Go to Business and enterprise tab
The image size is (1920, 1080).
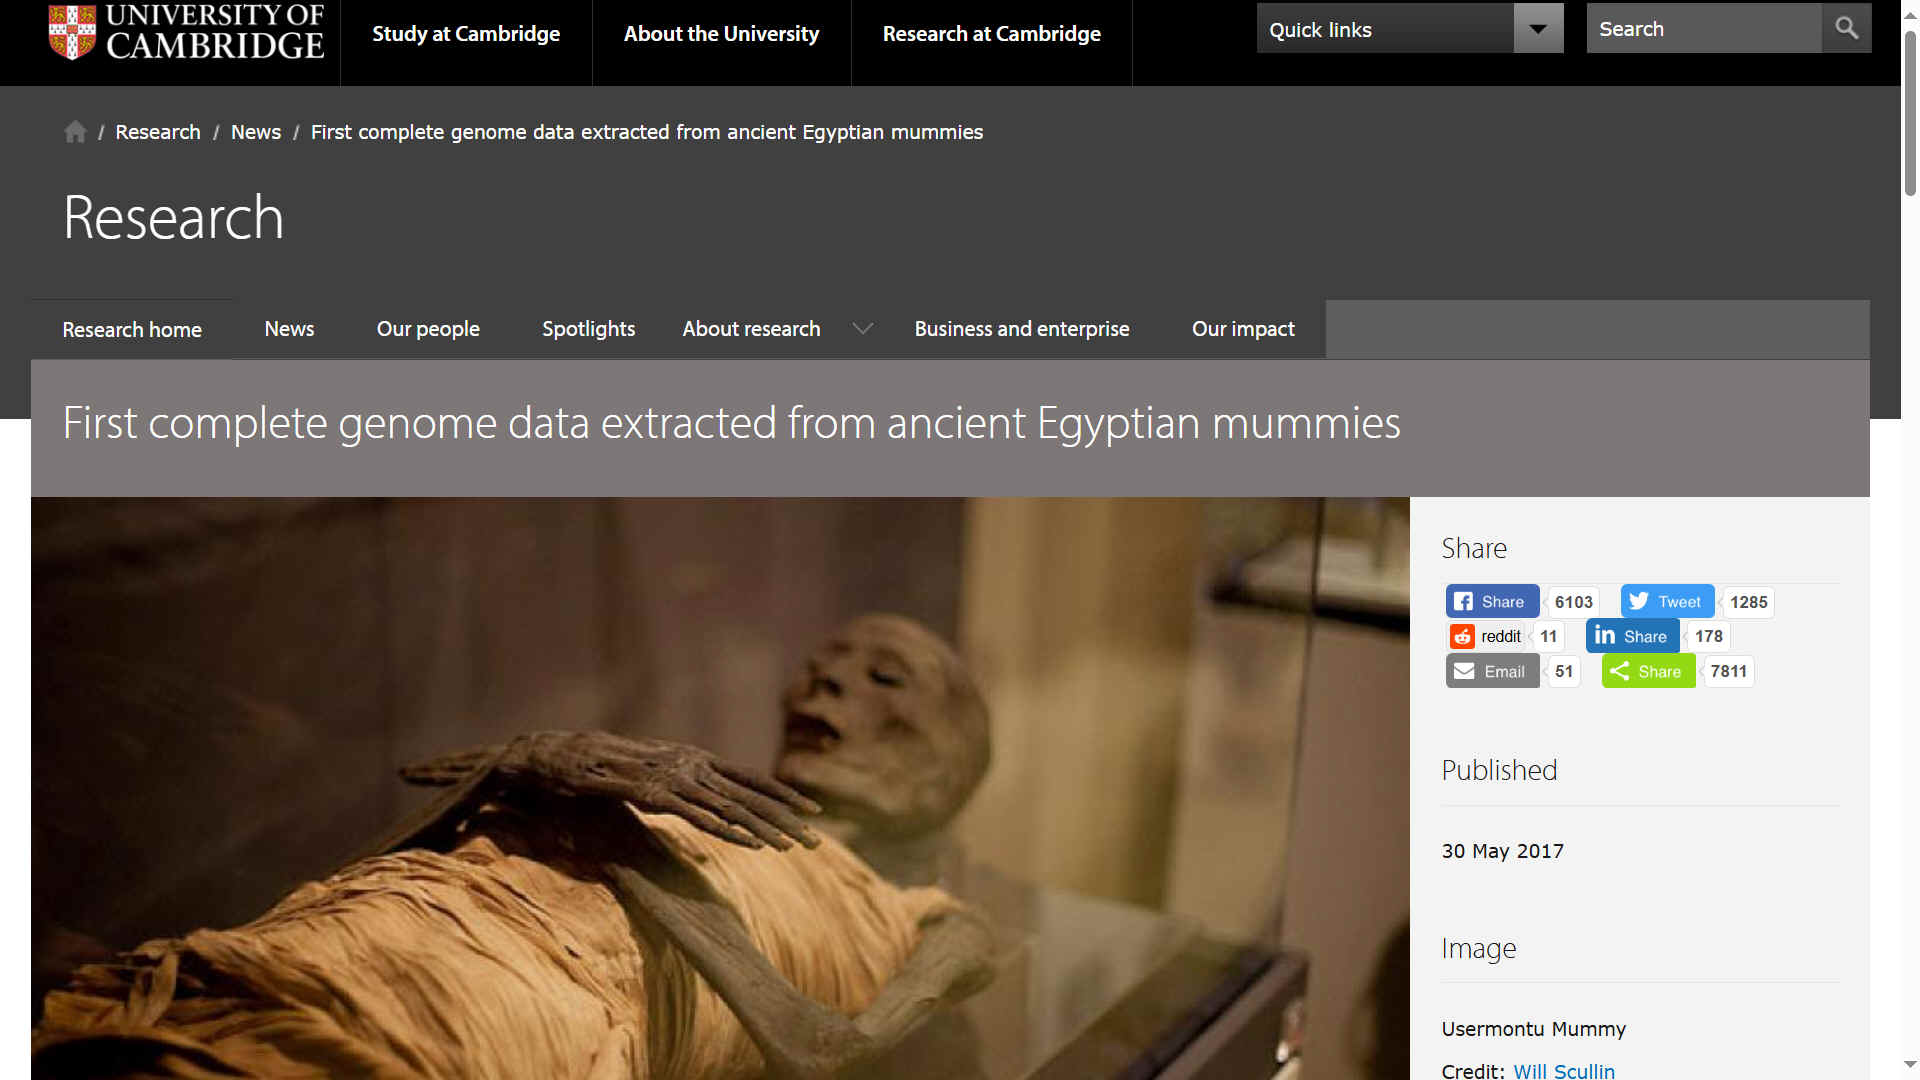[x=1021, y=329]
